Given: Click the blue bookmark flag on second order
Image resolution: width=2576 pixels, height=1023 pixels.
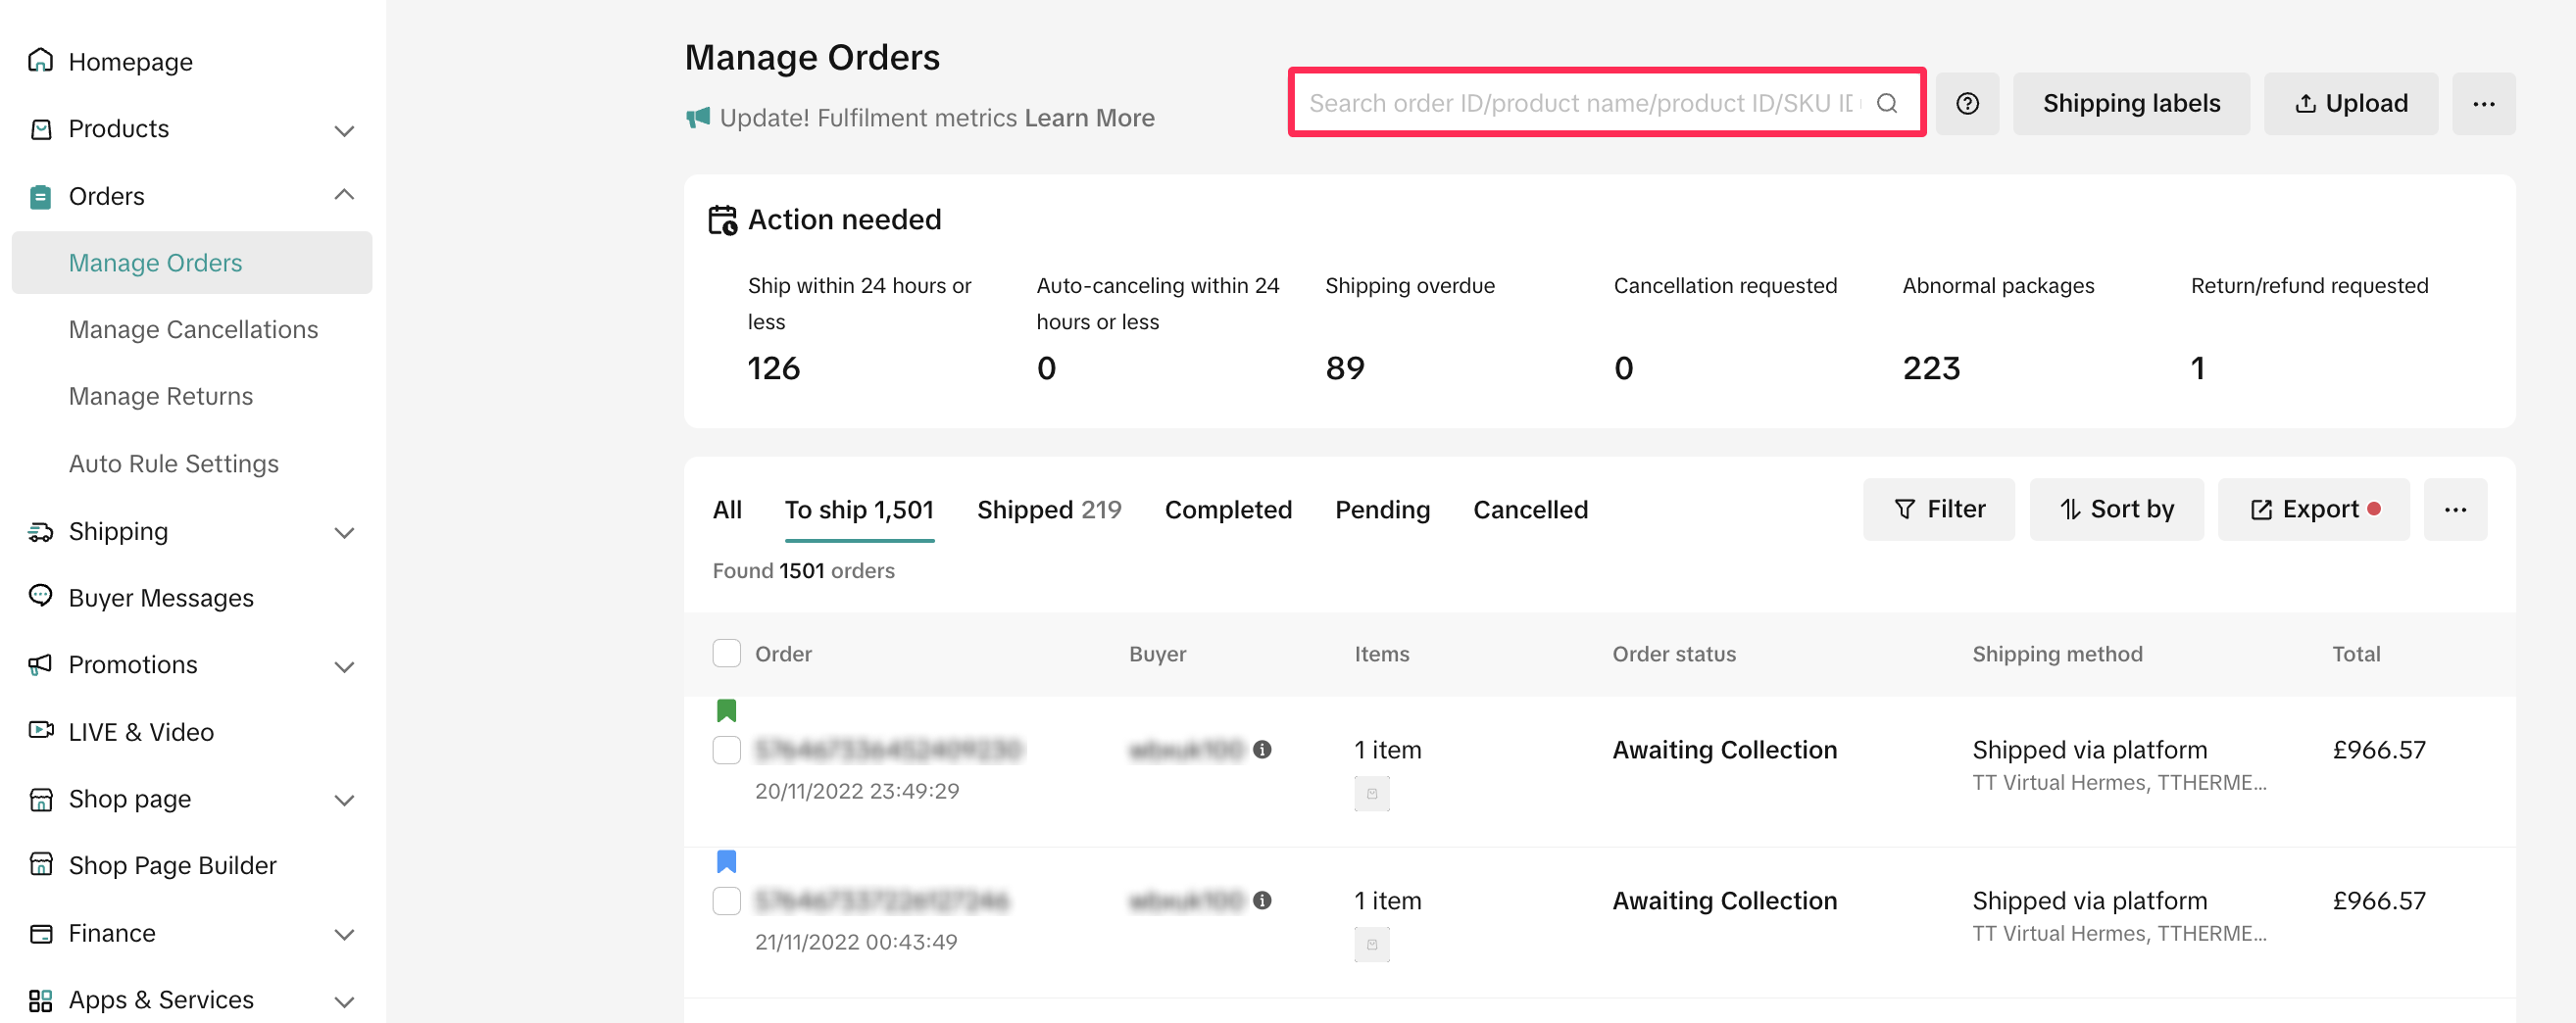Looking at the screenshot, I should click(726, 861).
